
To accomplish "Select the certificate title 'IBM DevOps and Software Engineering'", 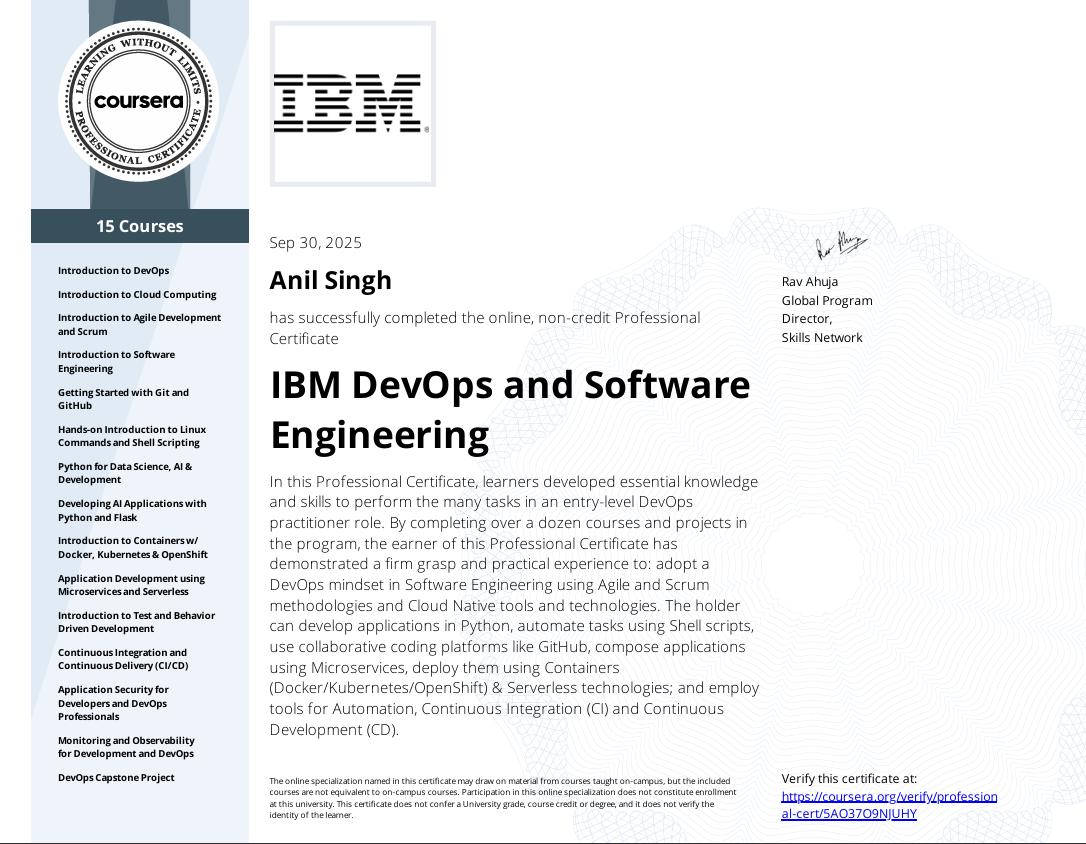I will click(x=509, y=410).
